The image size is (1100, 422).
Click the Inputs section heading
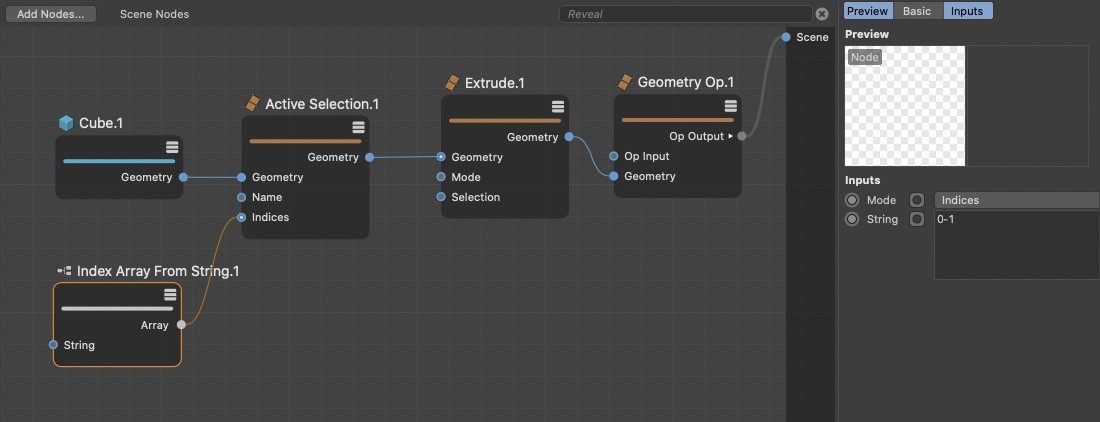point(862,180)
